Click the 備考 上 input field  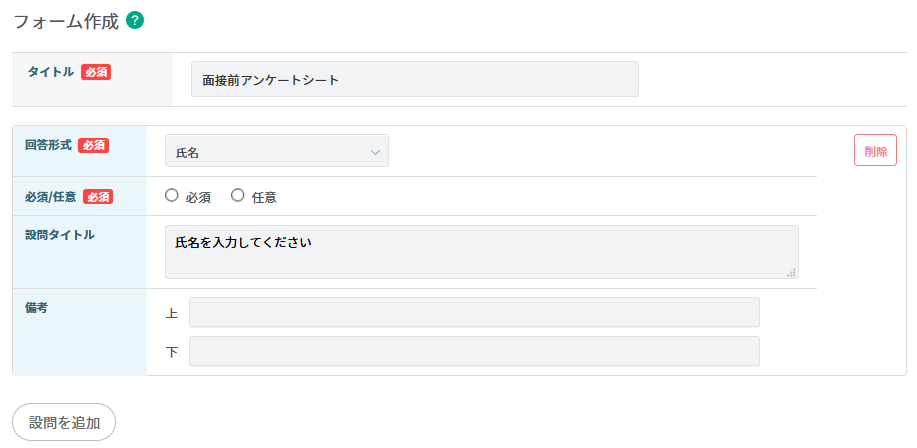click(x=474, y=313)
